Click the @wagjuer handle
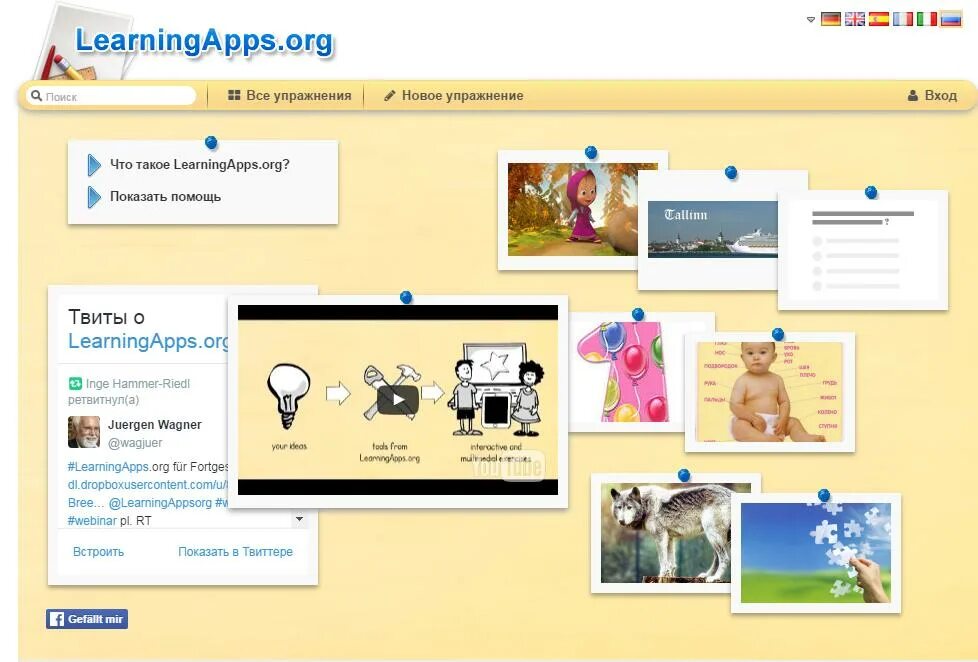The width and height of the screenshot is (978, 662). tap(135, 442)
